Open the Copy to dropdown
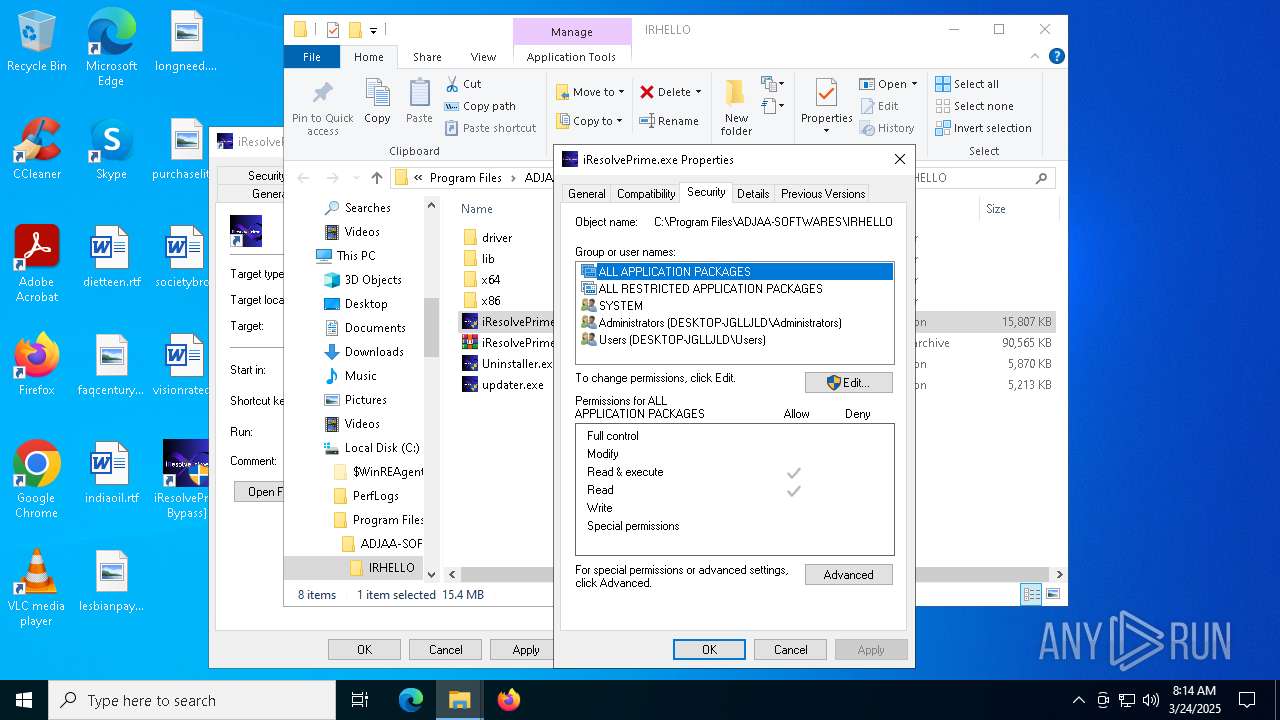Screen dimensions: 1280x720 point(589,121)
